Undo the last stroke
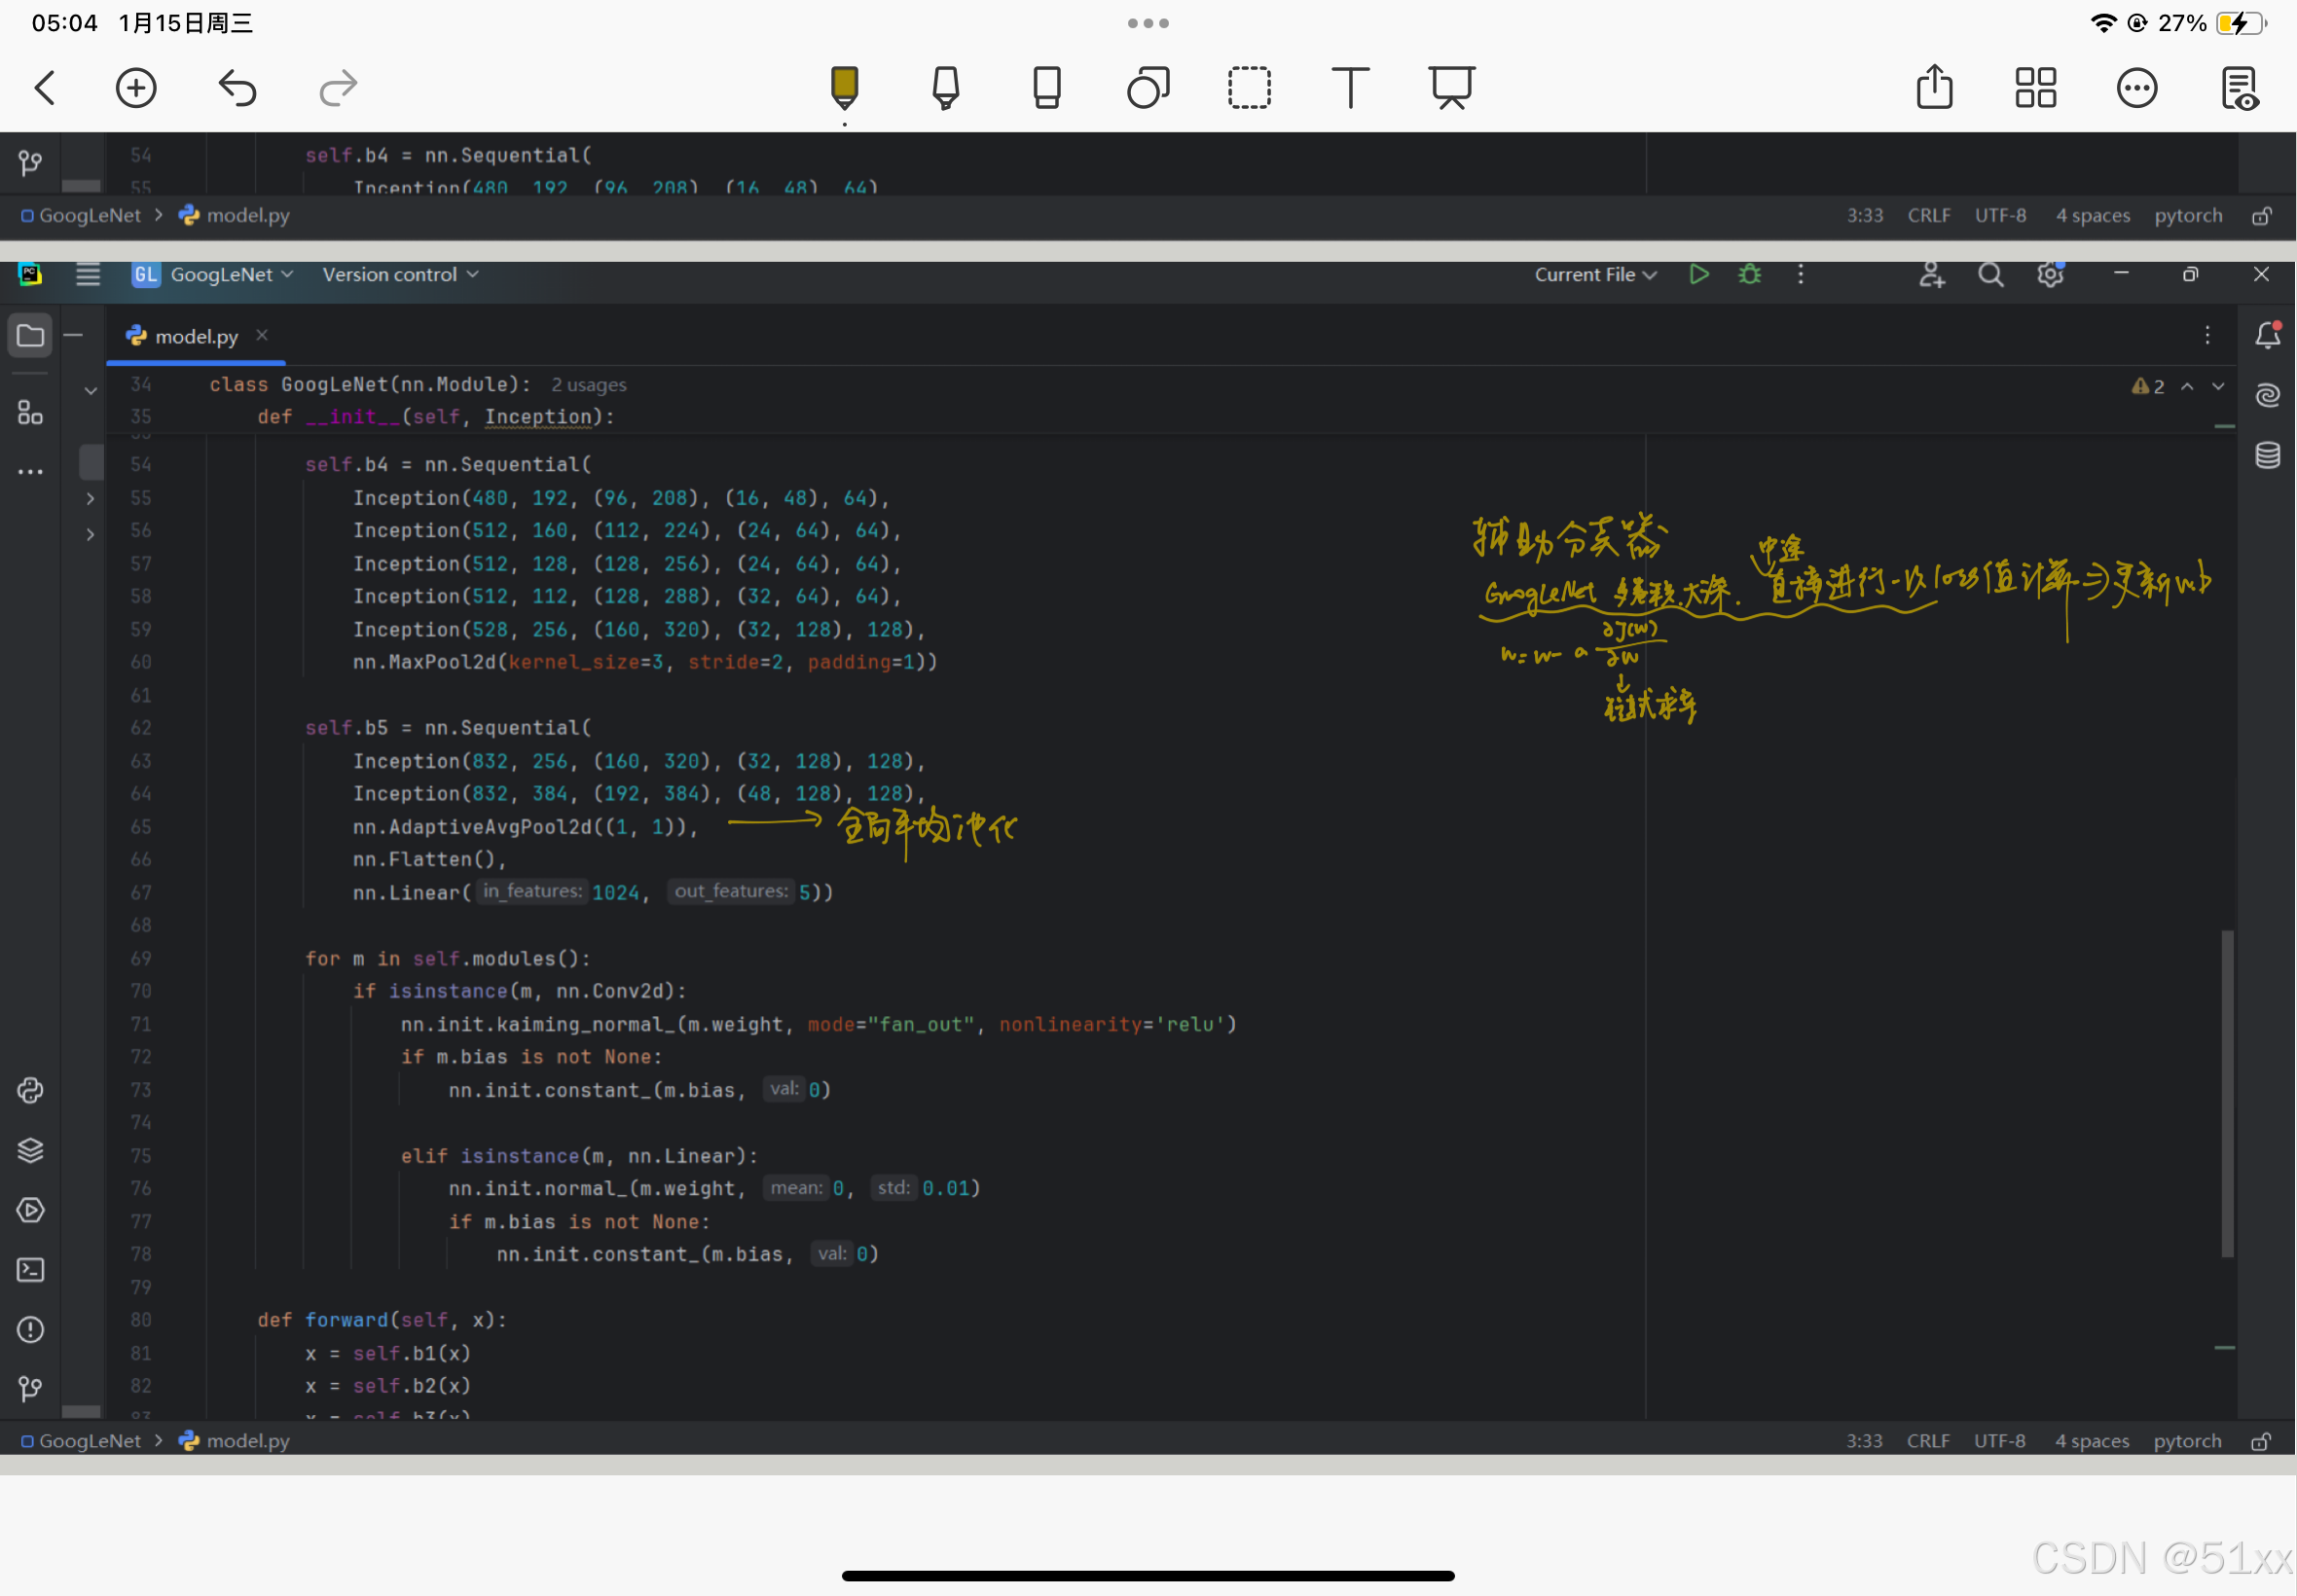The width and height of the screenshot is (2297, 1596). (x=237, y=88)
